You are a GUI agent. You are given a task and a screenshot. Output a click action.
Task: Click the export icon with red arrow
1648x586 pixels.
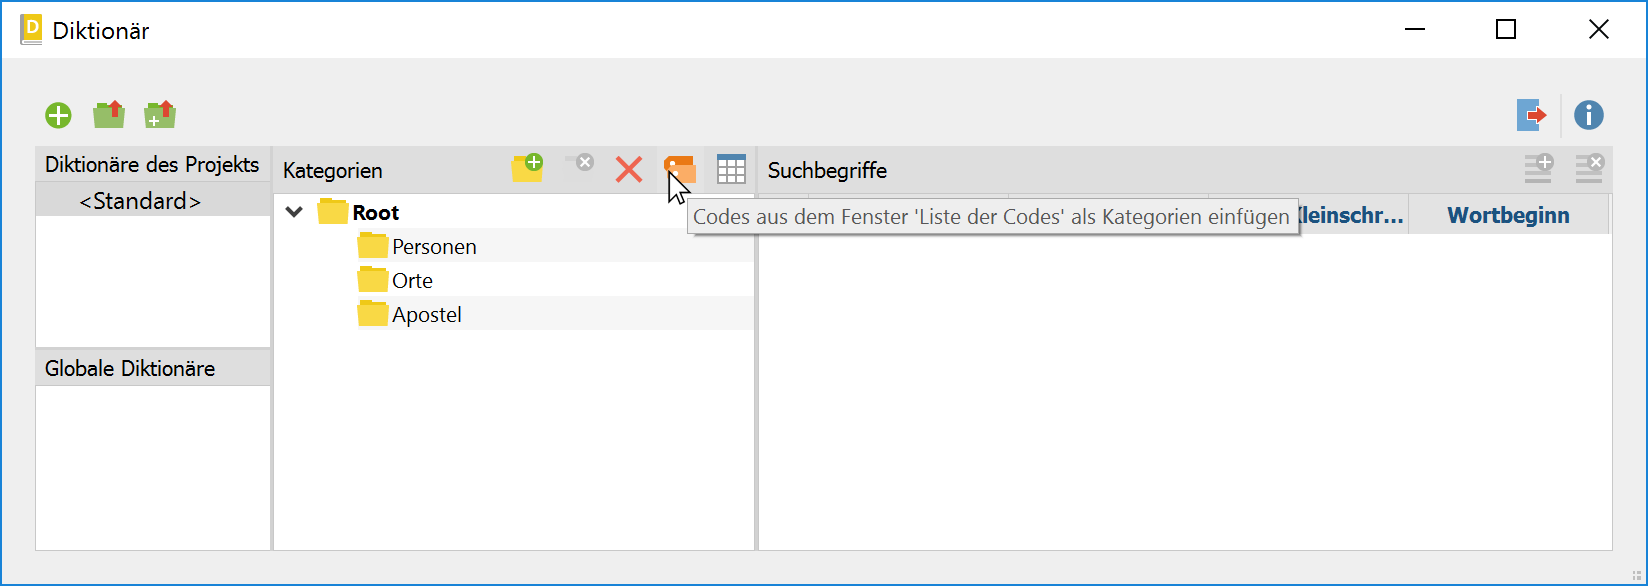click(1531, 115)
